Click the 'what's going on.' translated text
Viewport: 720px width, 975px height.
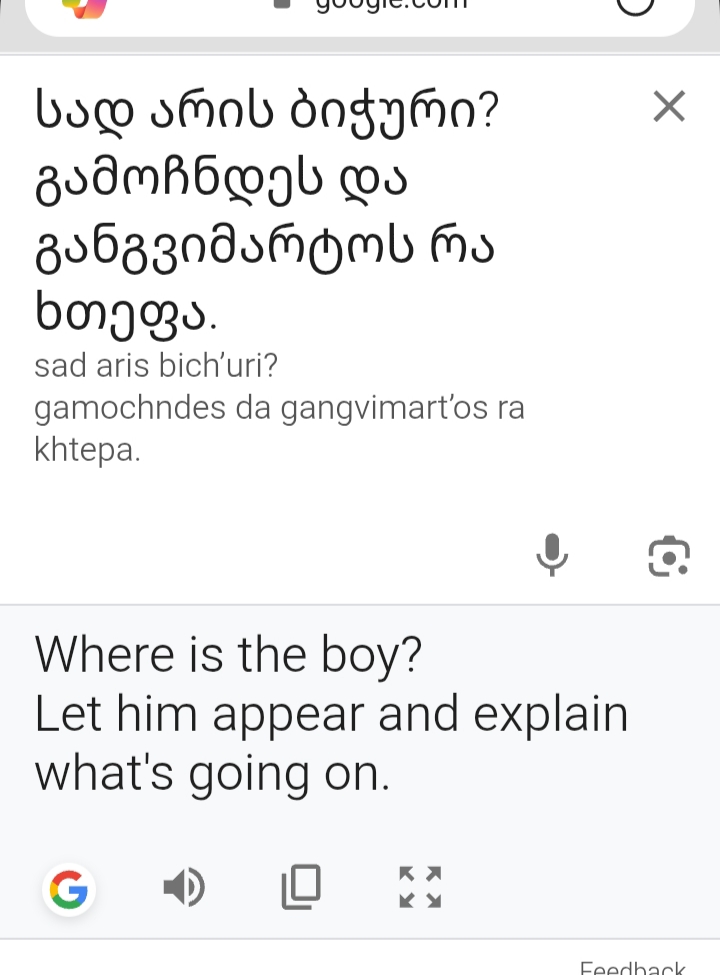212,773
